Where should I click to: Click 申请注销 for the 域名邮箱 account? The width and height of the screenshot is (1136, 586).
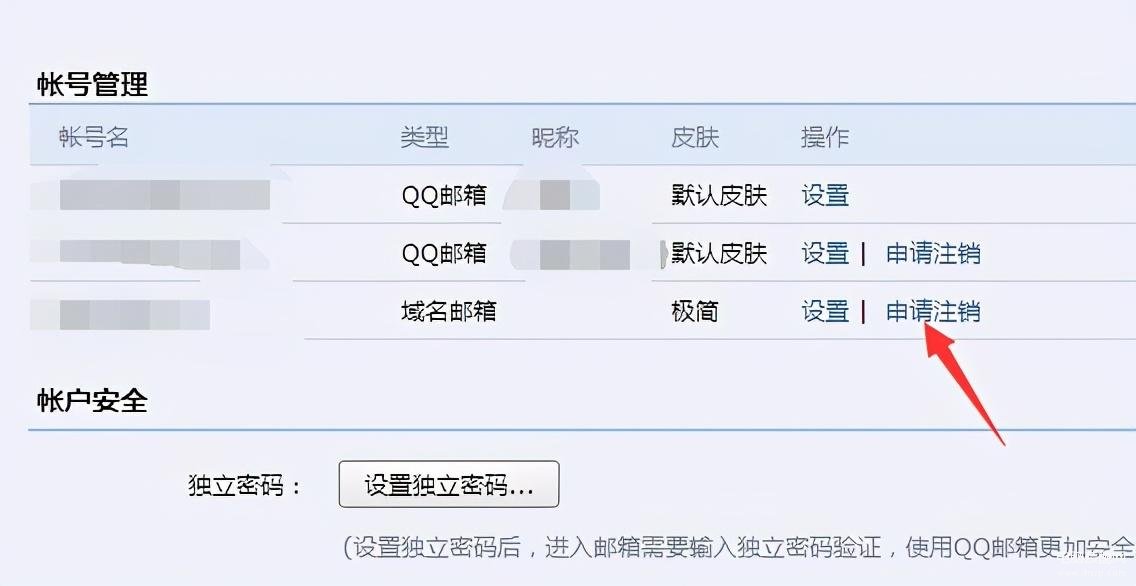[933, 311]
